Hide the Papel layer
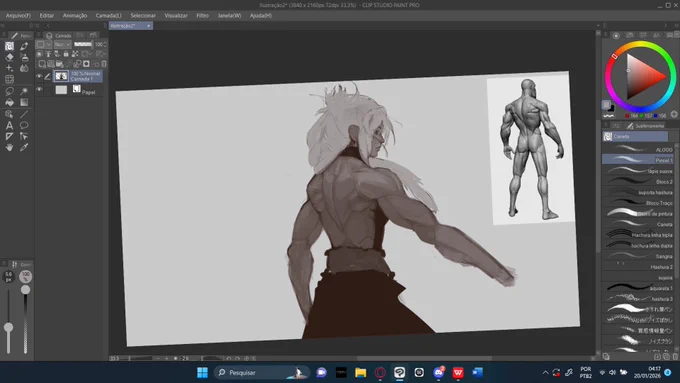The width and height of the screenshot is (680, 383). 39,89
